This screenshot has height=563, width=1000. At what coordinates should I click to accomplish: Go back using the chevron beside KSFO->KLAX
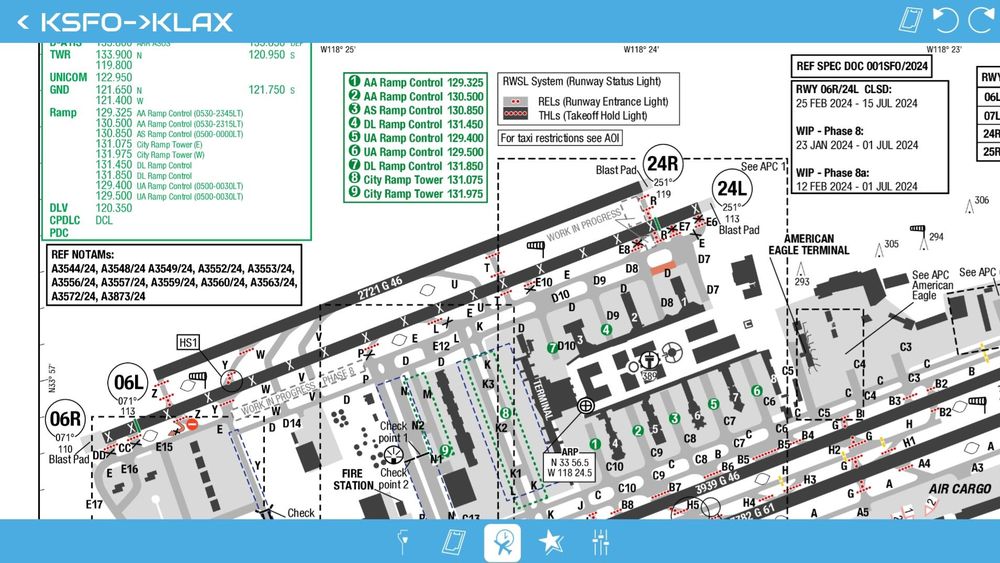23,22
